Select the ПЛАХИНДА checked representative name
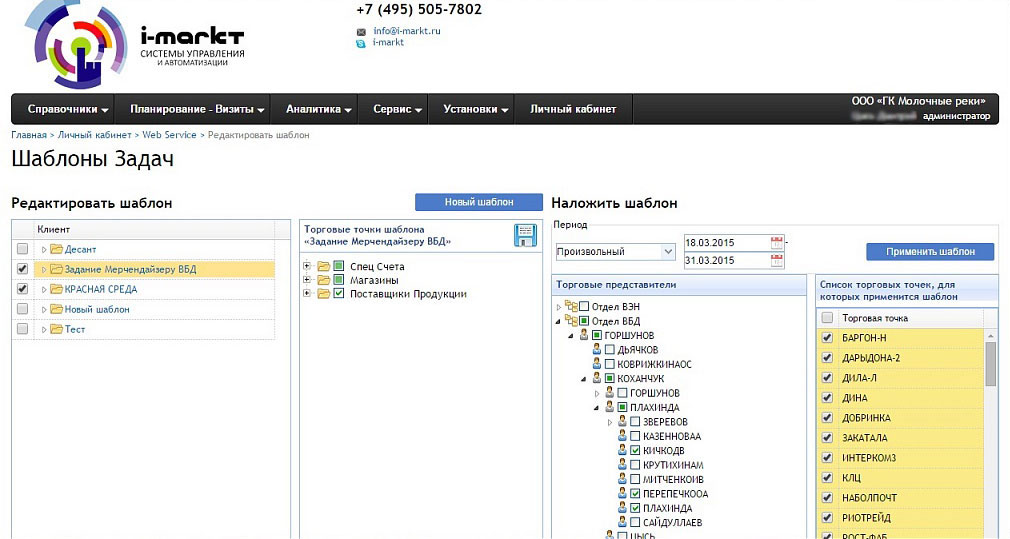This screenshot has height=539, width=1010. tap(667, 508)
